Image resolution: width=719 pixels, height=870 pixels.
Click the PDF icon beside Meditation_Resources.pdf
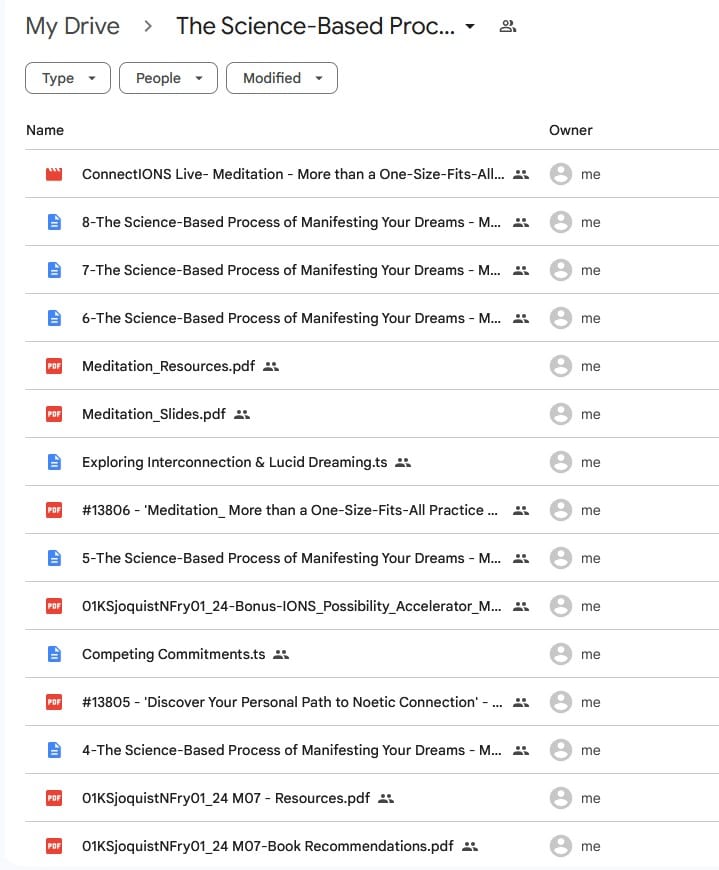[x=54, y=366]
